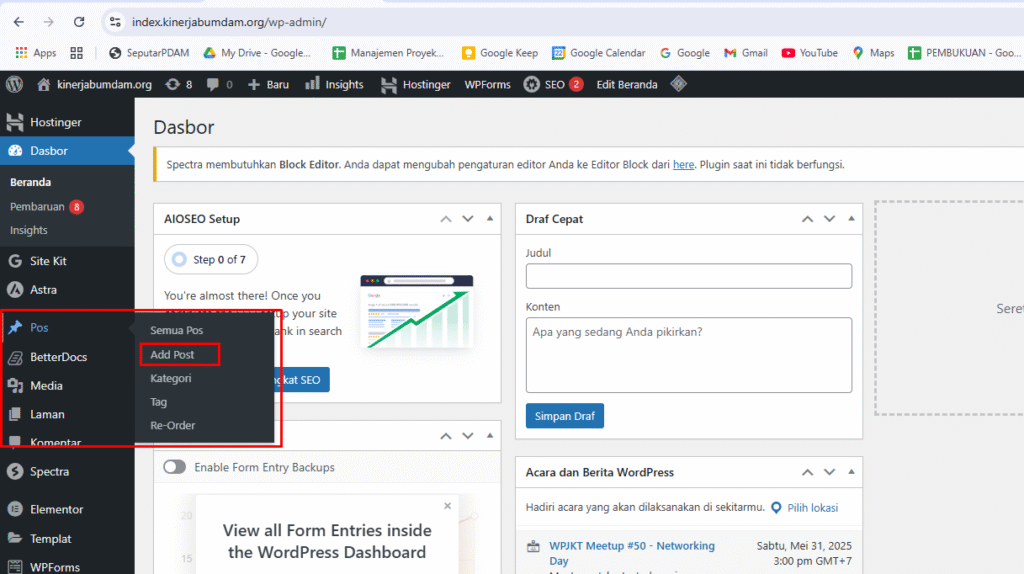Click the browser reload icon
This screenshot has width=1024, height=574.
pos(79,21)
